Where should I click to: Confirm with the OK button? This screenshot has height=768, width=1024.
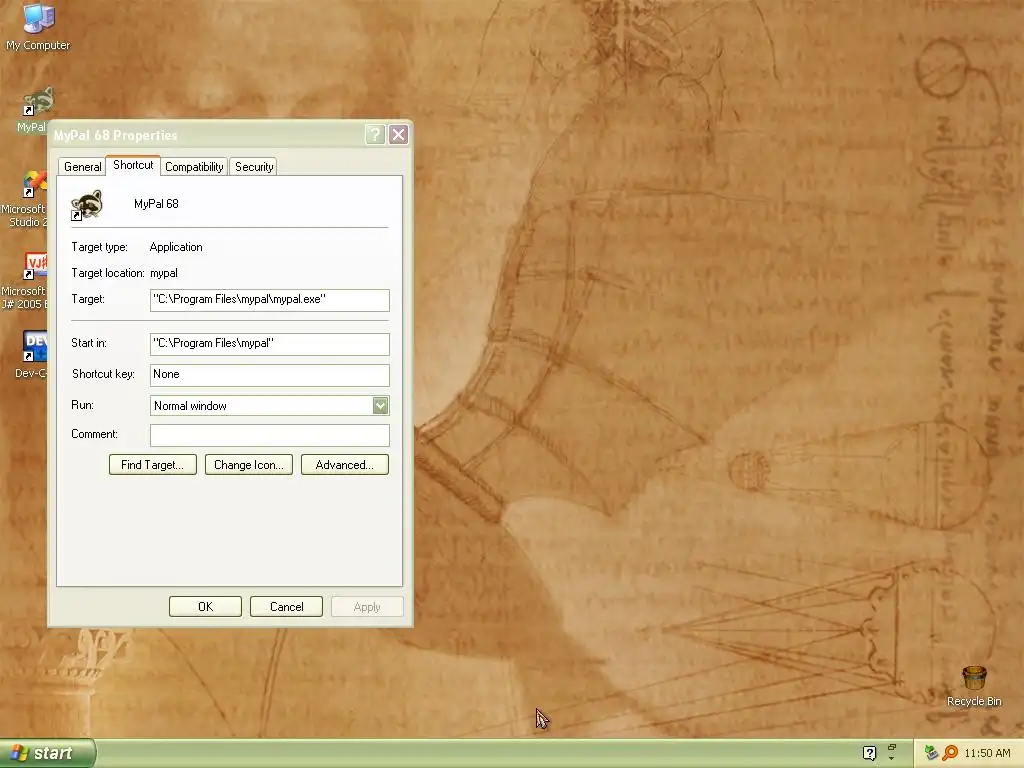coord(205,607)
